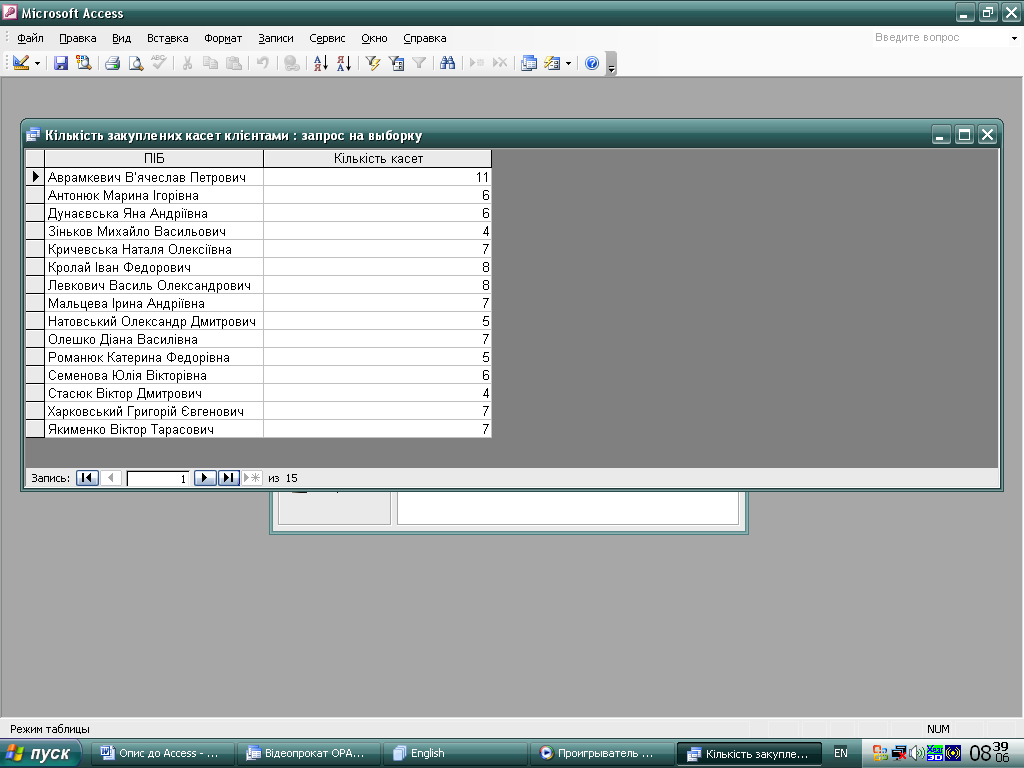This screenshot has height=768, width=1024.
Task: Click Filter by Form icon
Action: click(396, 63)
